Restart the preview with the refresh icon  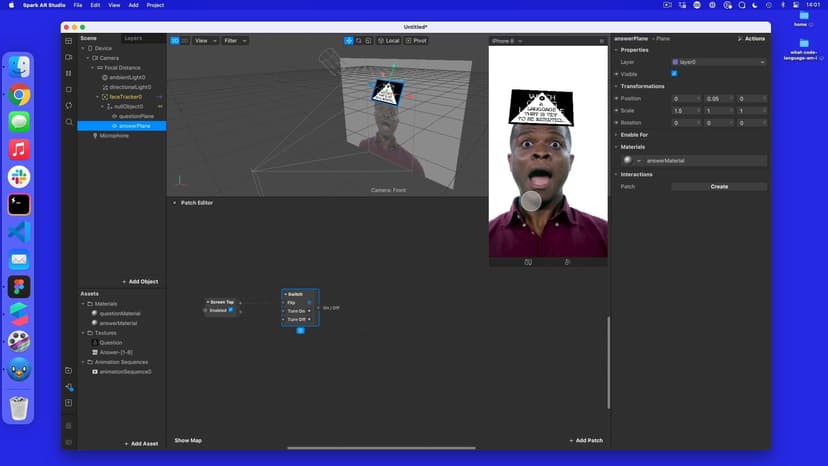pos(69,106)
